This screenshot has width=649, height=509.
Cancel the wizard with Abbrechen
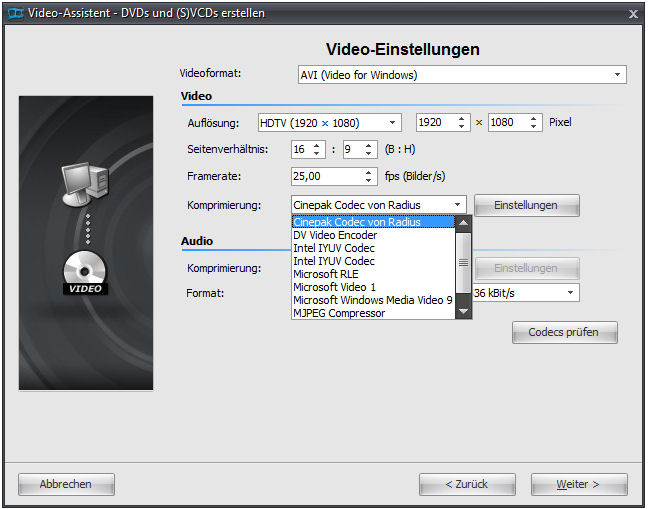click(66, 484)
